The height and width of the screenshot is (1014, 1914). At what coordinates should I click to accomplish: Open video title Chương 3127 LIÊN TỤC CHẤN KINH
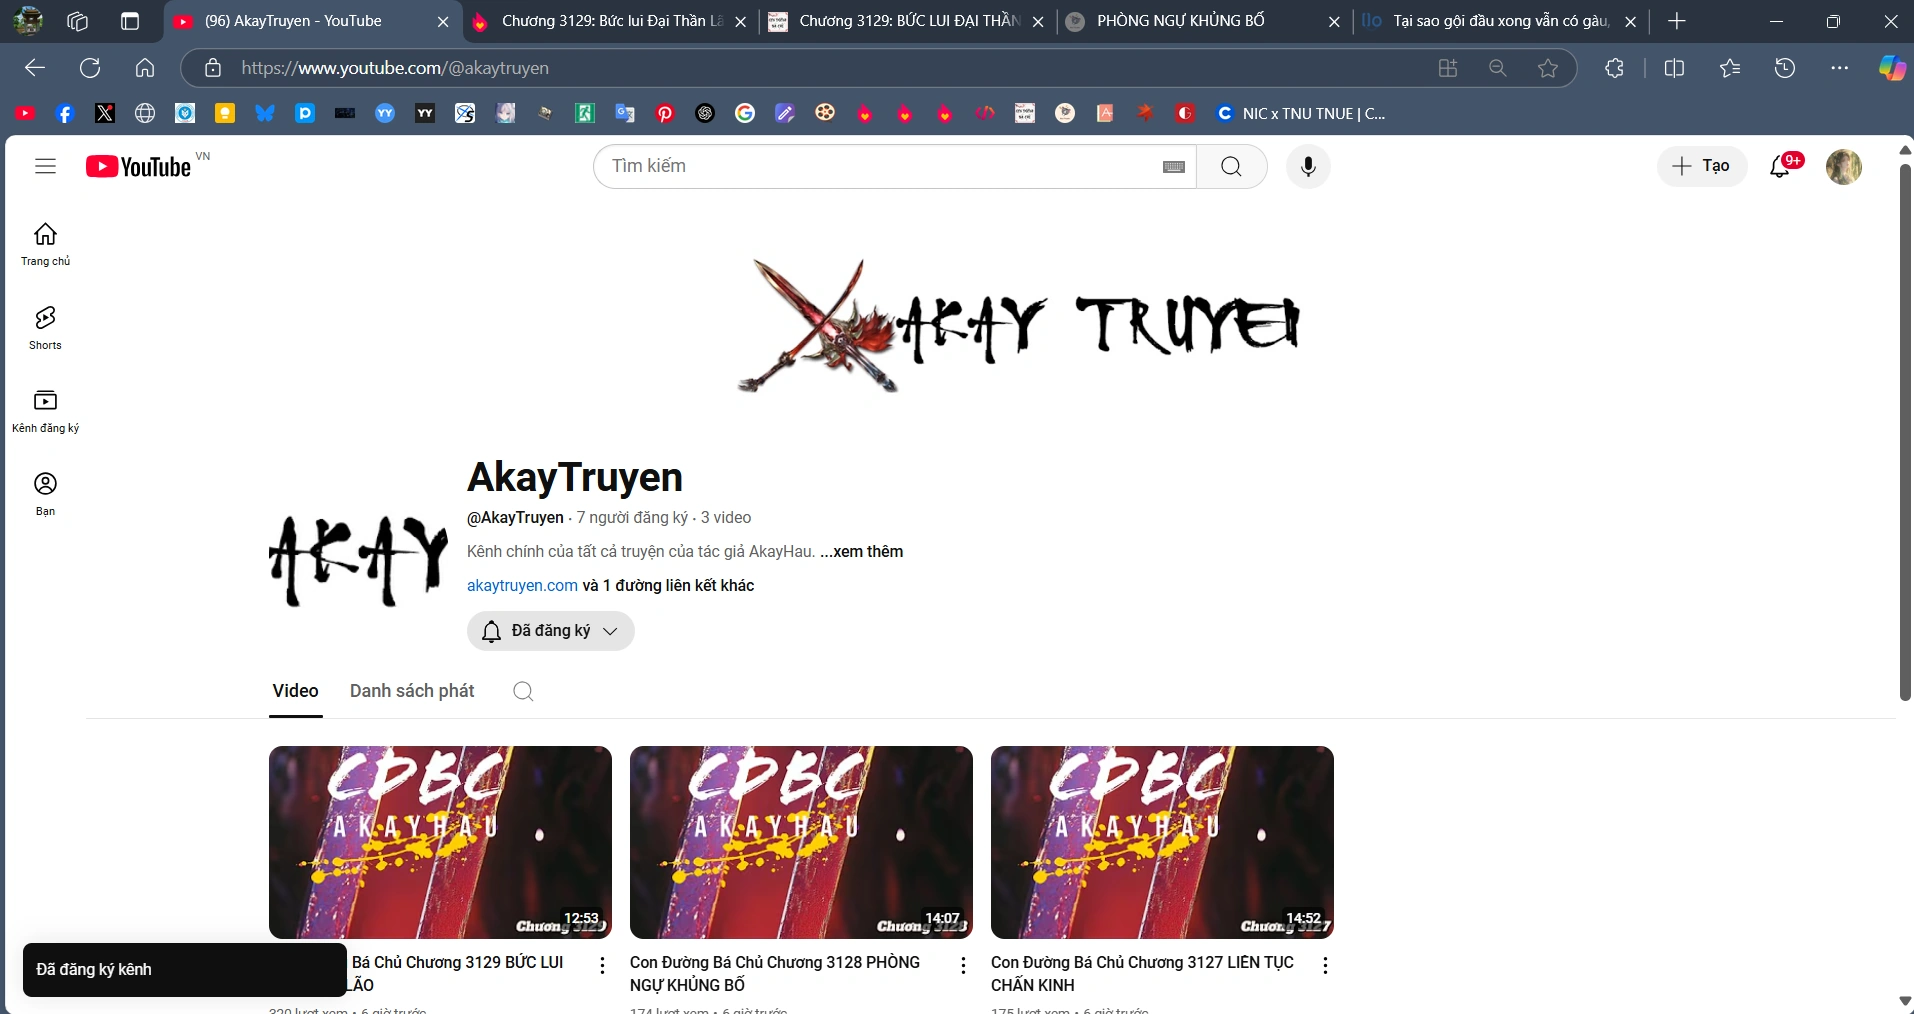click(1142, 974)
